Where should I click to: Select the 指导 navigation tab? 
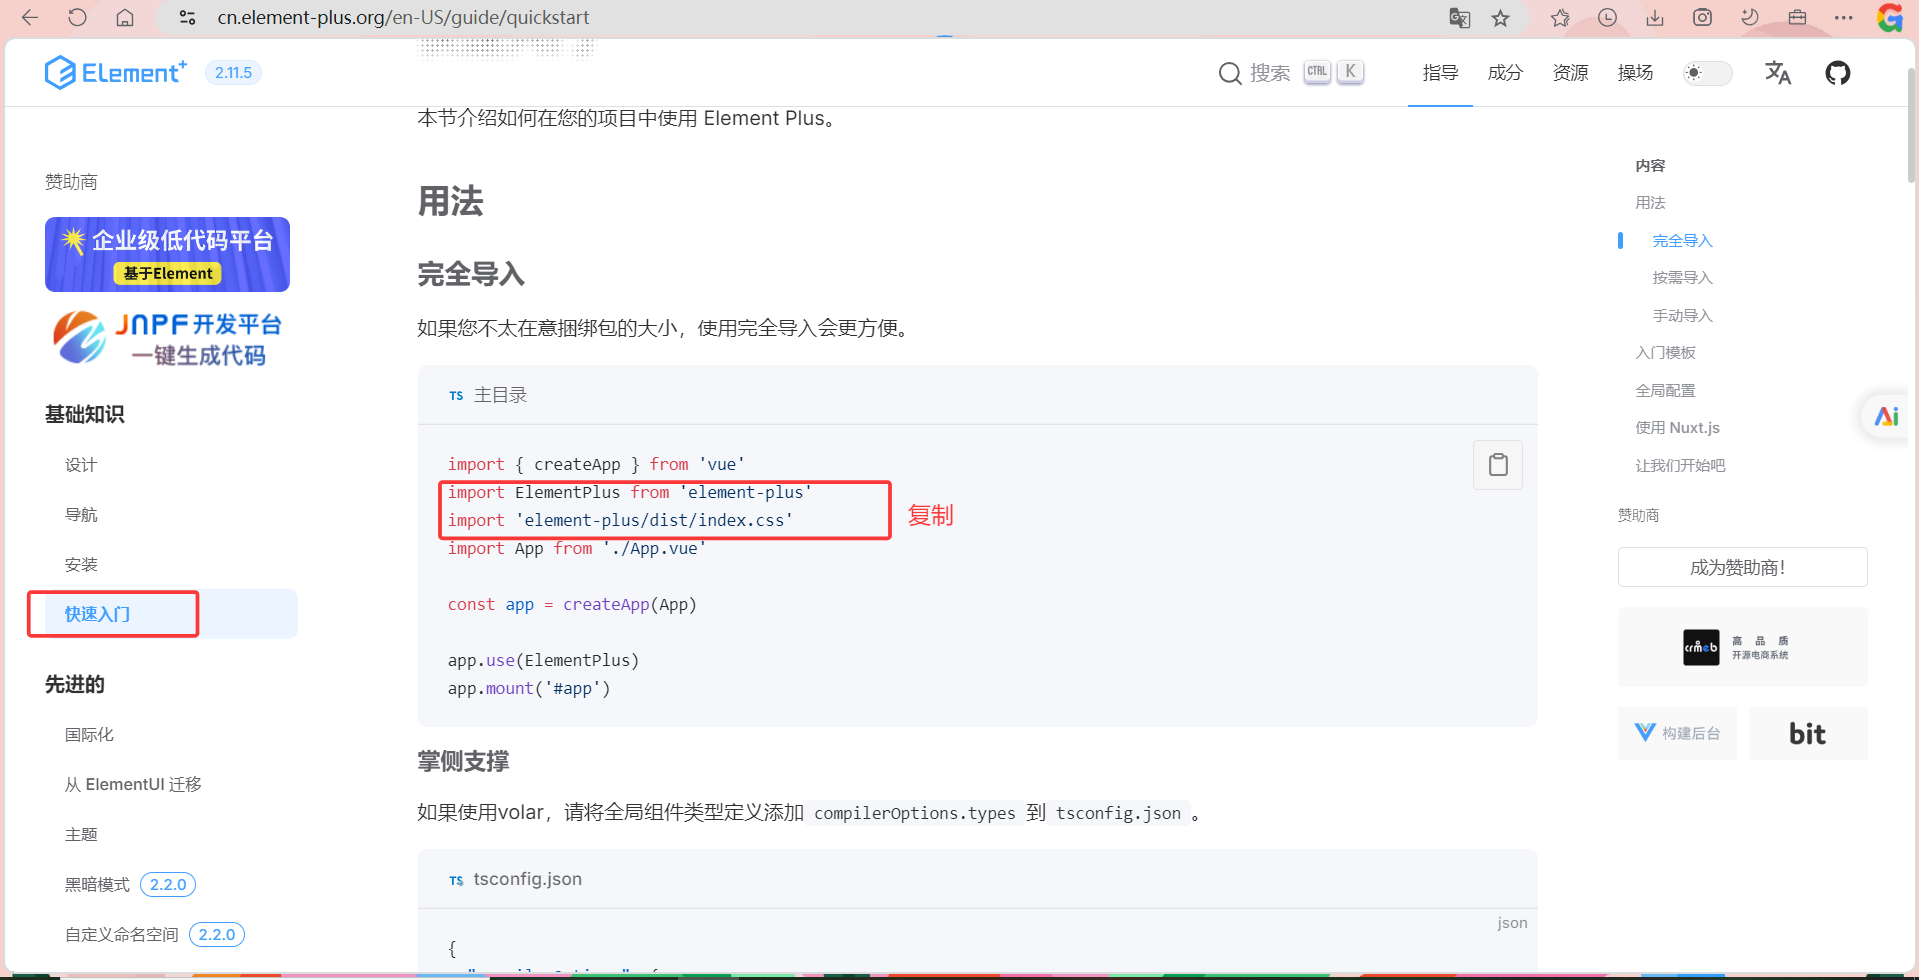click(1440, 72)
